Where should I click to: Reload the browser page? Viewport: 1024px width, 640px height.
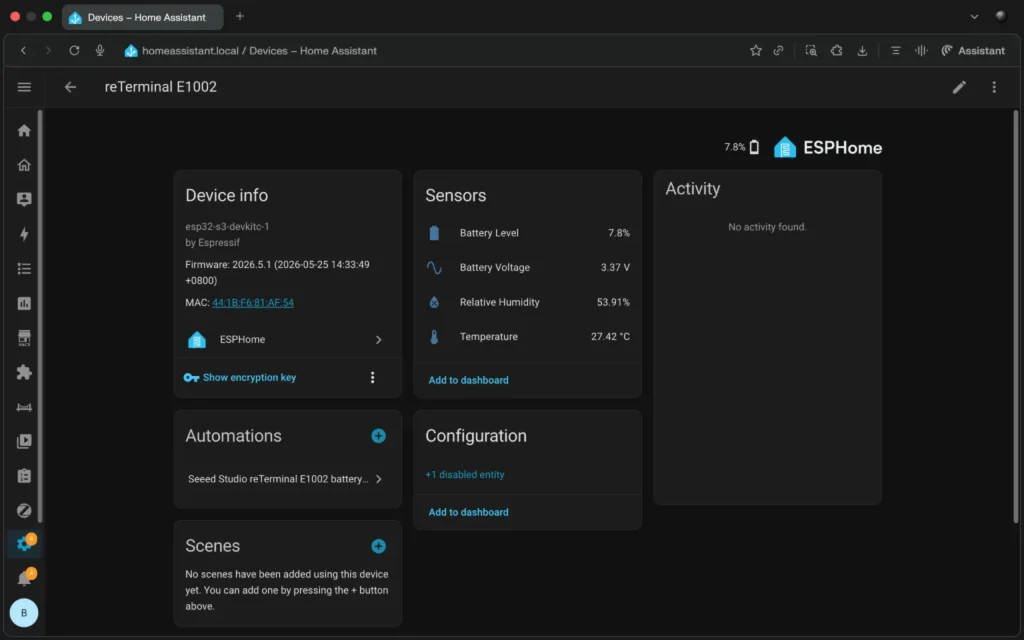pyautogui.click(x=74, y=50)
